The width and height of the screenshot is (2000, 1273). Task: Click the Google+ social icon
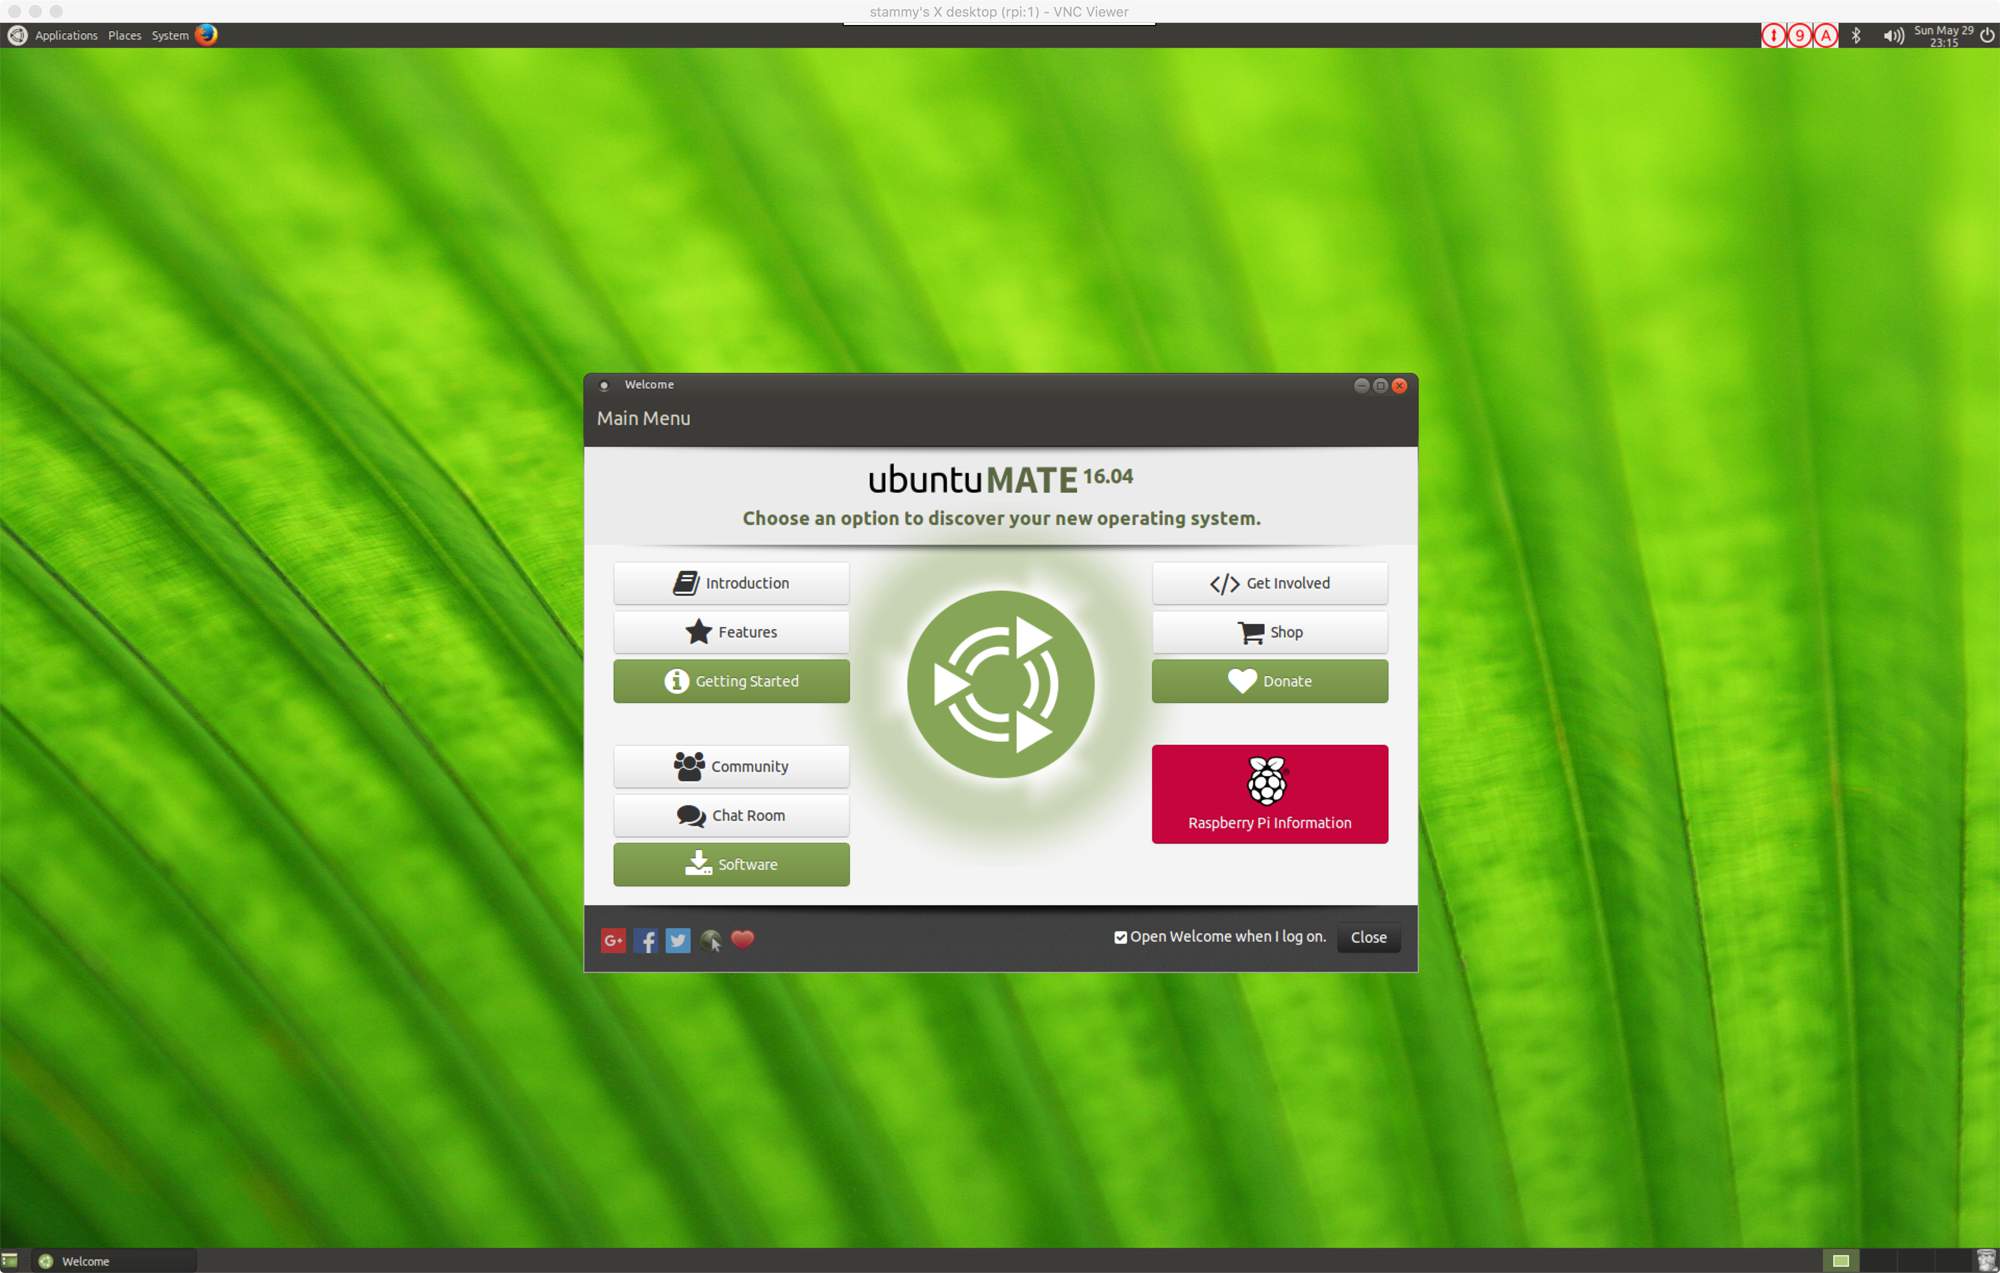point(613,940)
